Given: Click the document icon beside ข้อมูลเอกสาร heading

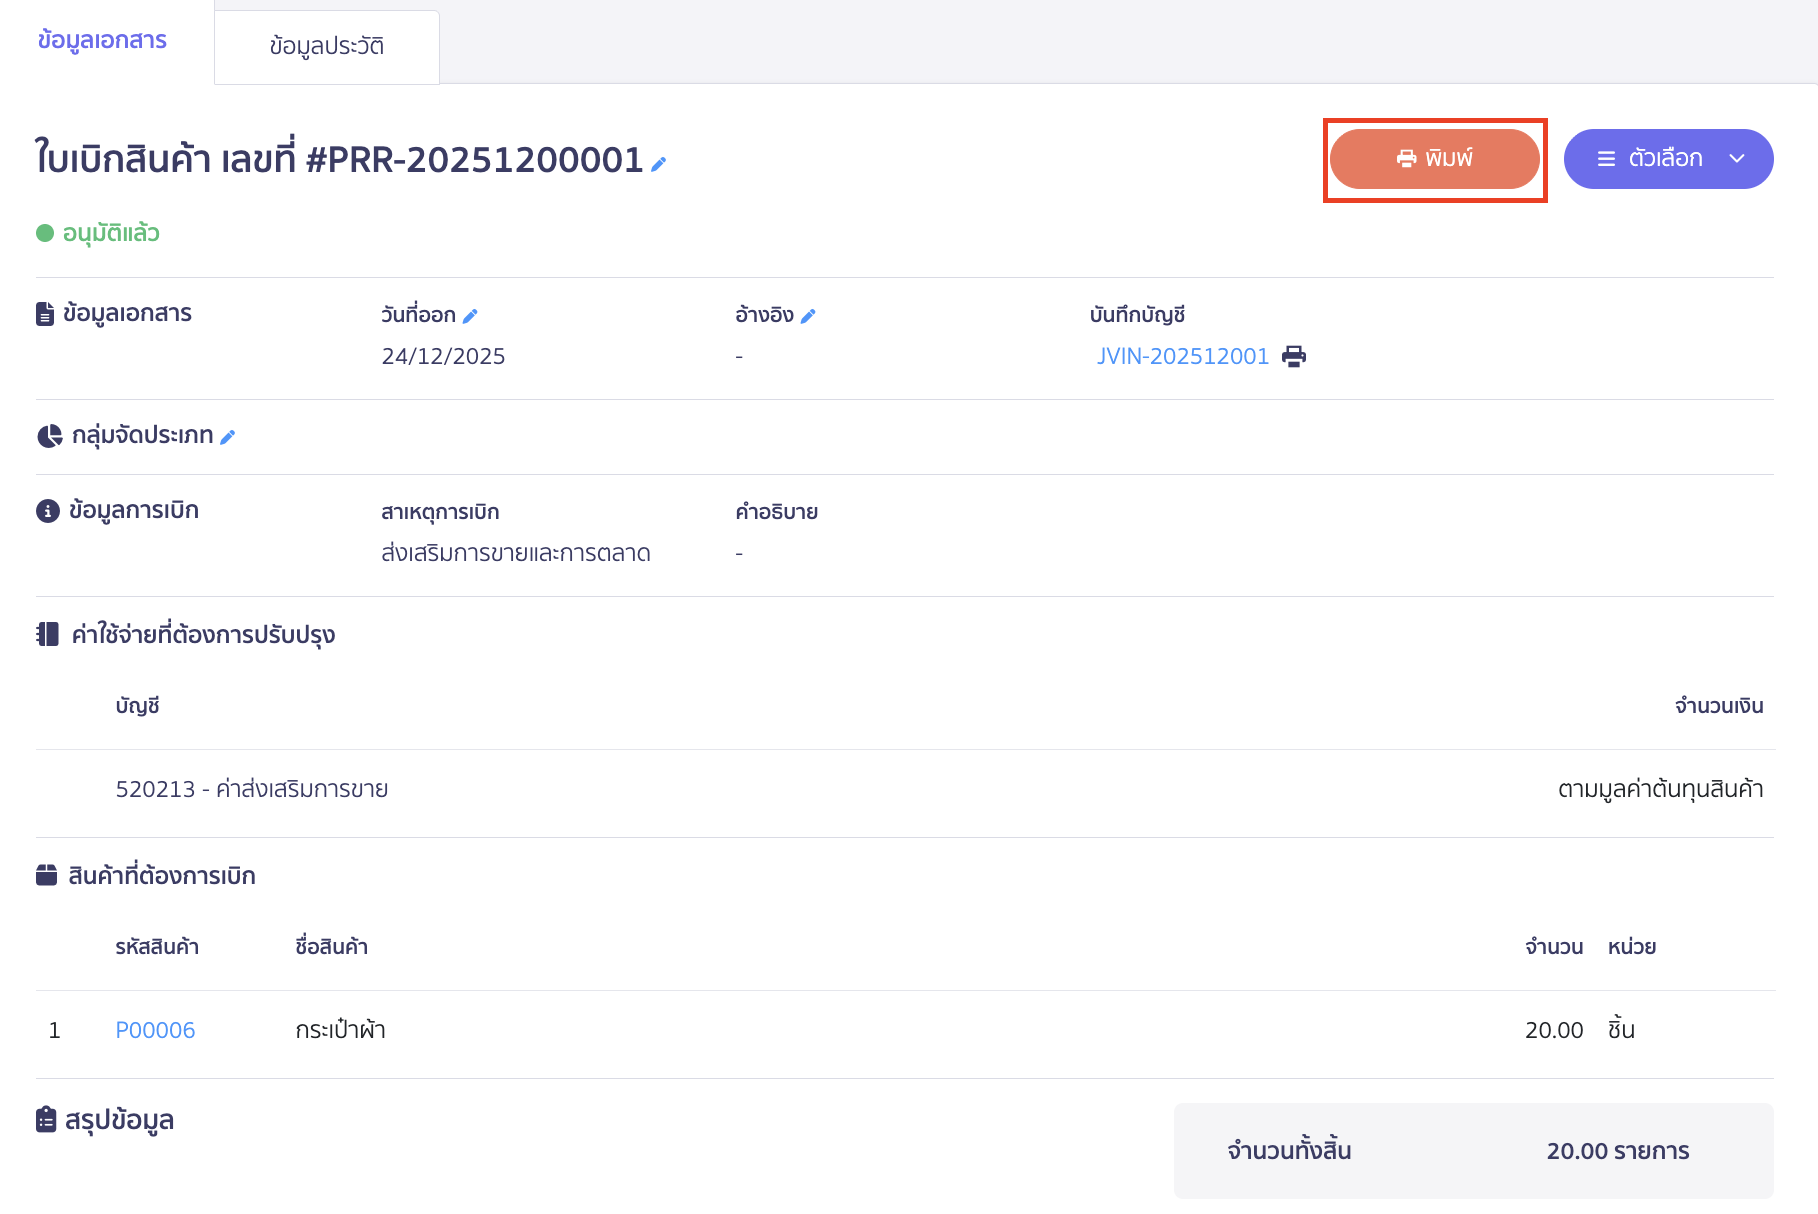Looking at the screenshot, I should click(45, 314).
